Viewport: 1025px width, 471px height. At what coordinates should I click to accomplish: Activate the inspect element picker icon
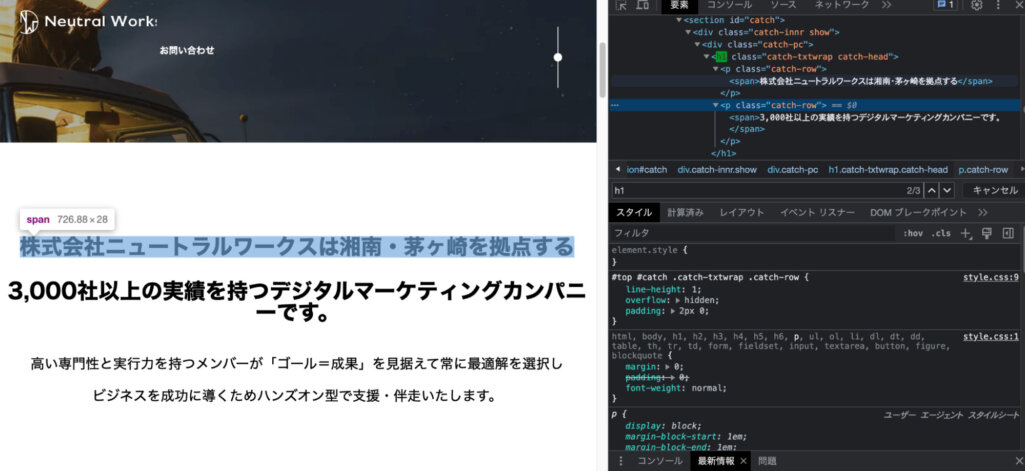point(622,5)
